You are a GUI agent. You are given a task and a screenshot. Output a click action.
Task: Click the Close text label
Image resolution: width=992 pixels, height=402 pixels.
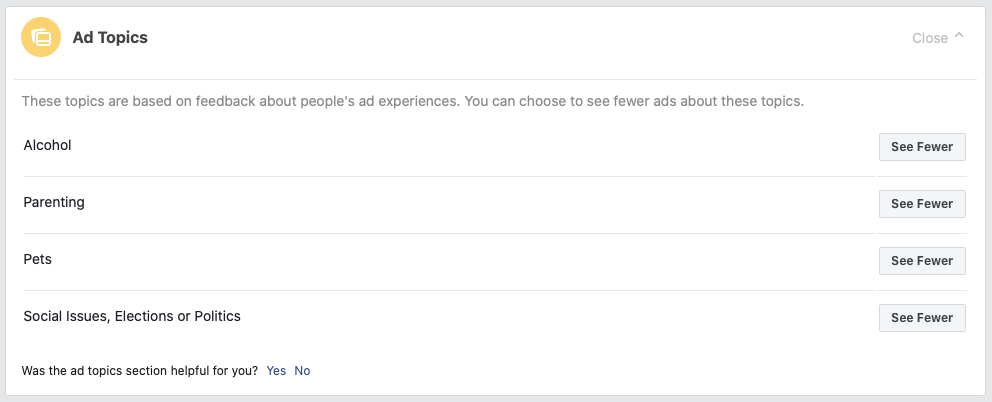point(929,38)
